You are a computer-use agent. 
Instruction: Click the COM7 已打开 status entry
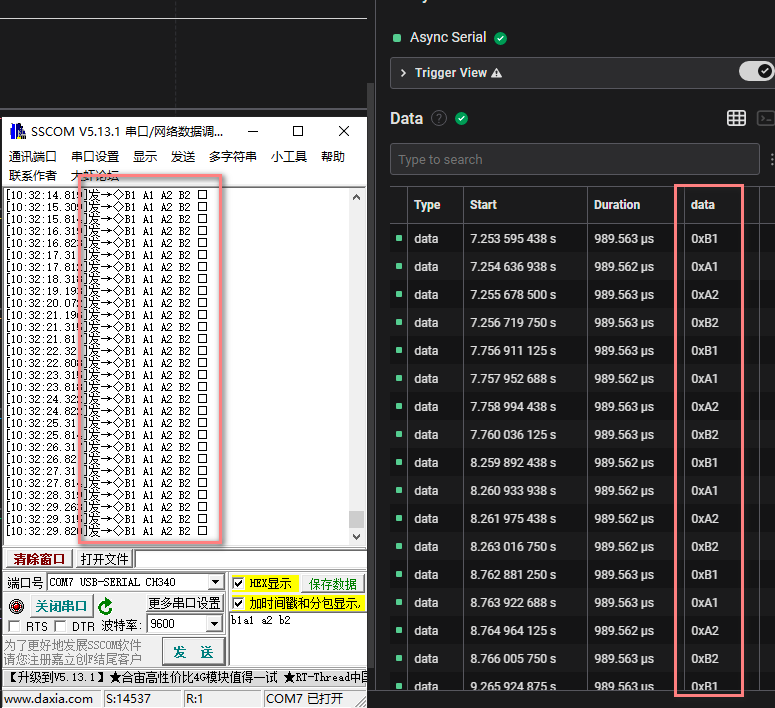[x=304, y=699]
